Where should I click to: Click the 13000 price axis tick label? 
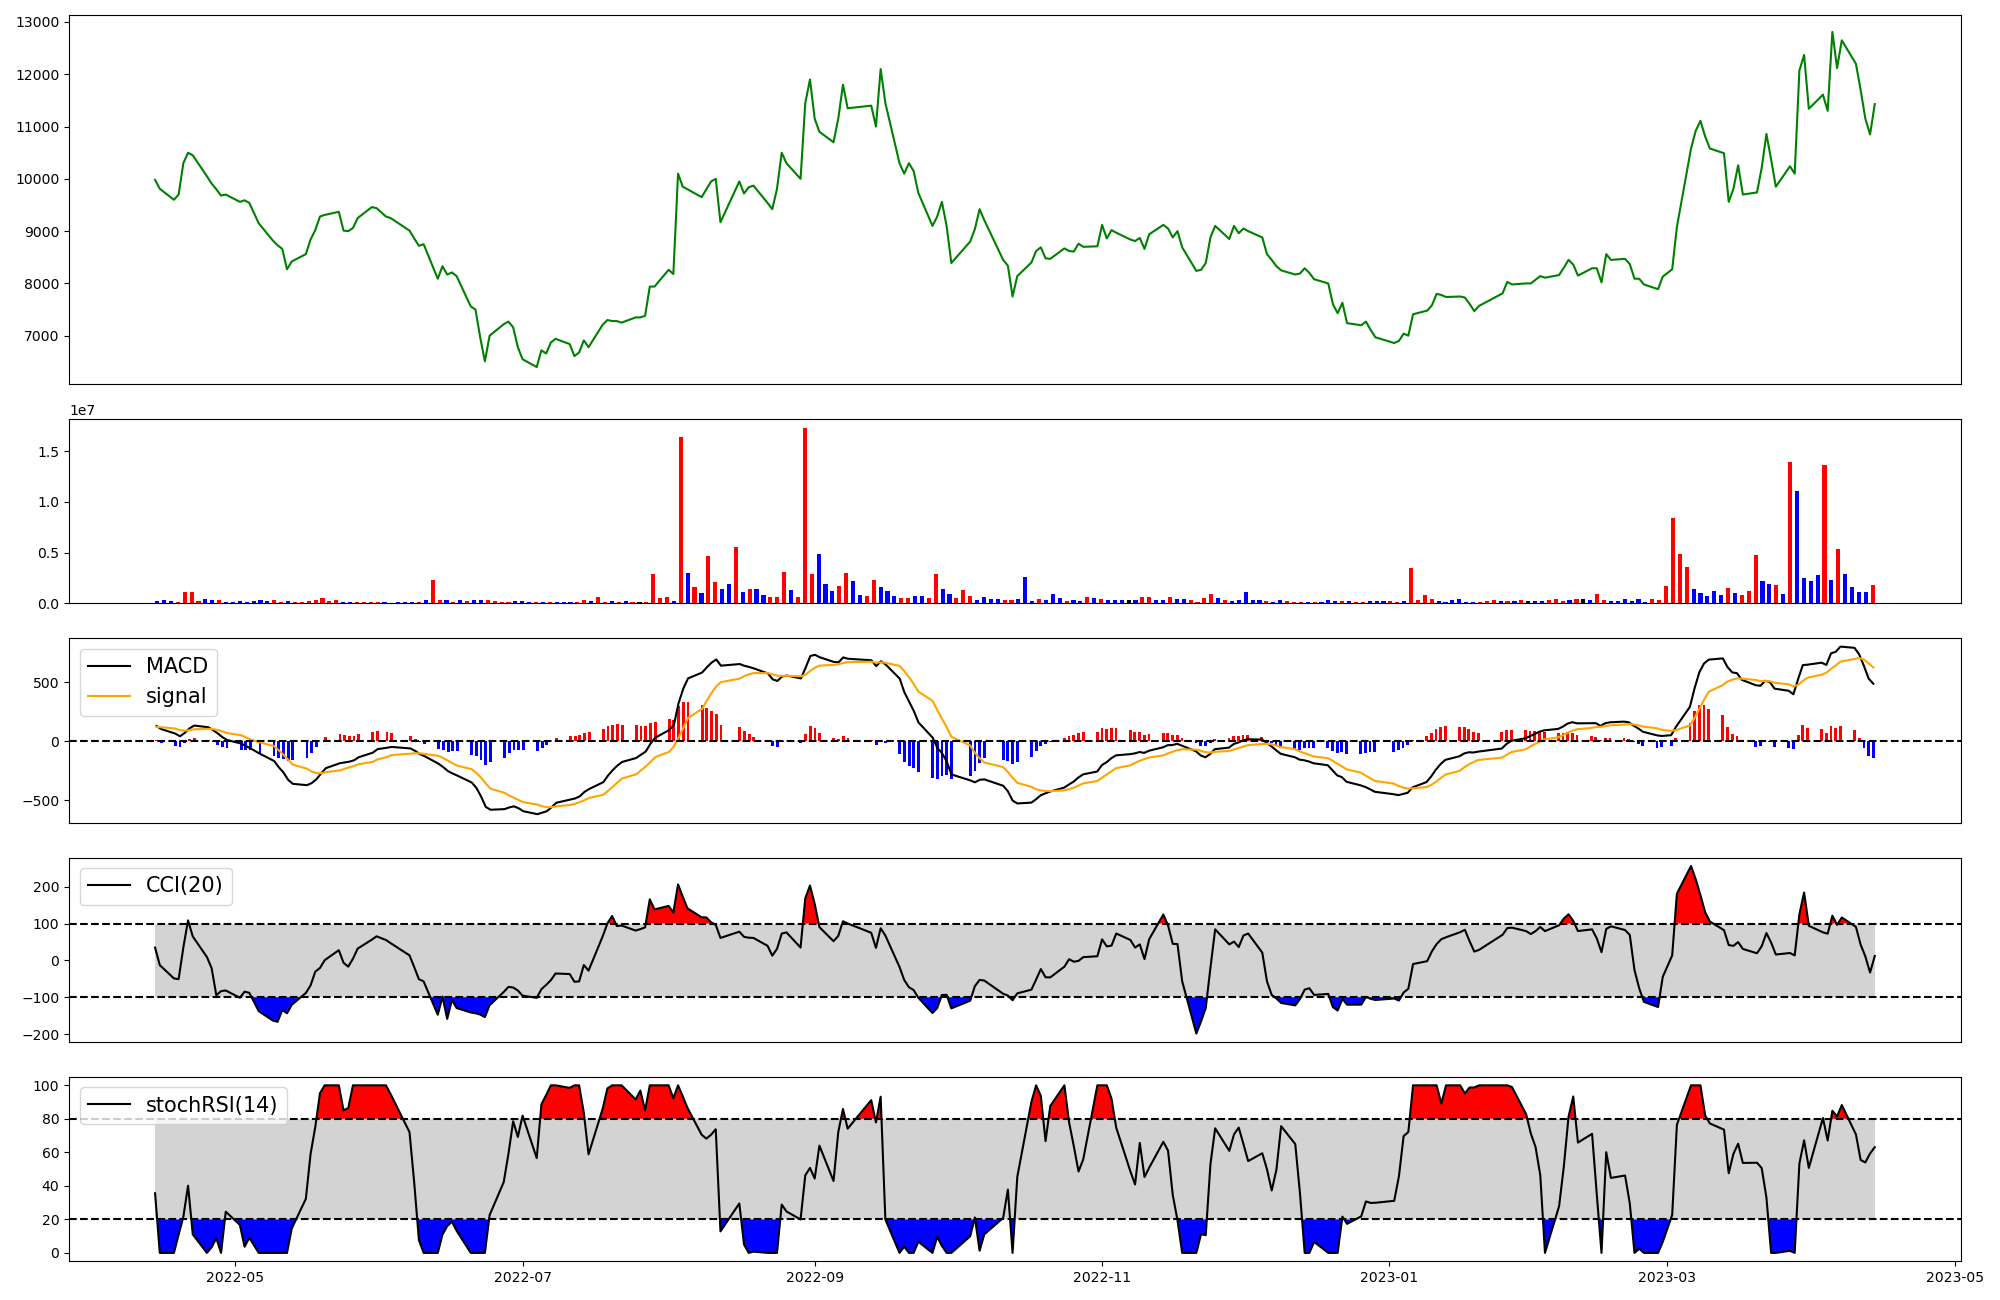(37, 22)
